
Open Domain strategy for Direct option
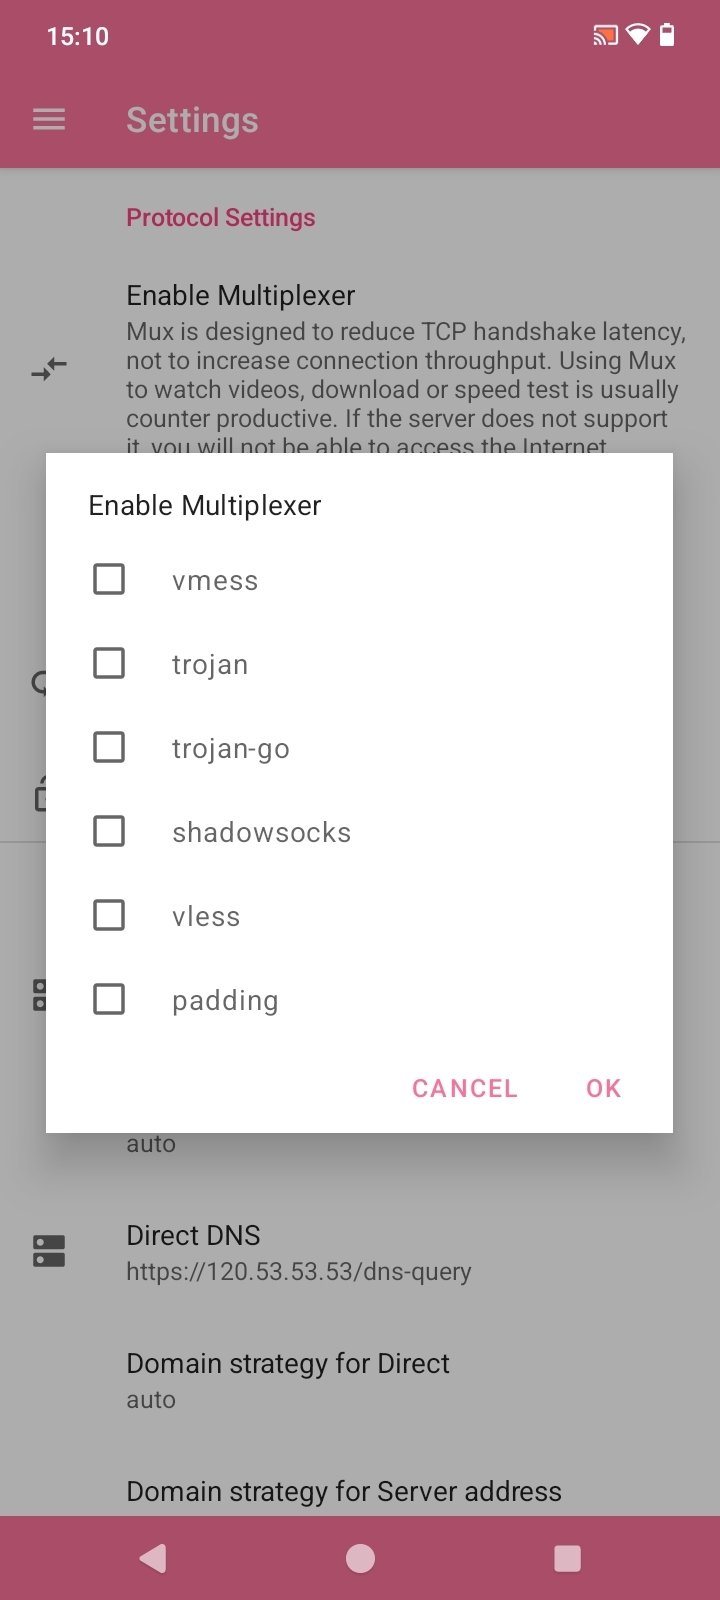pyautogui.click(x=288, y=1380)
